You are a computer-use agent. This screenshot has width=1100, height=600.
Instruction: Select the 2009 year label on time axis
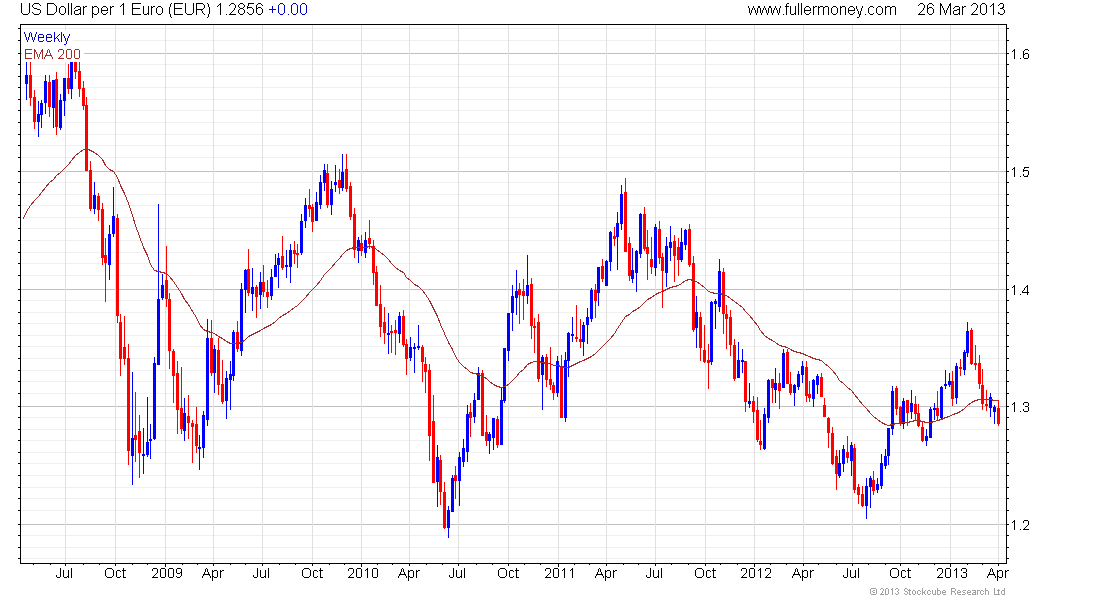click(166, 573)
